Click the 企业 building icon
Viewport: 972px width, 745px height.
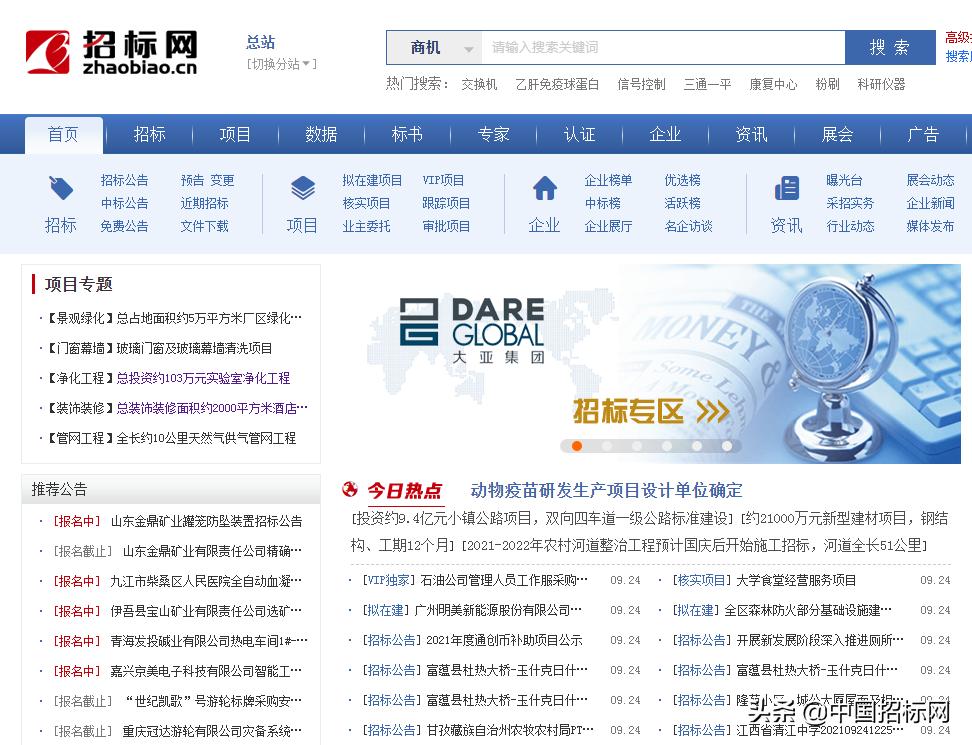[544, 190]
